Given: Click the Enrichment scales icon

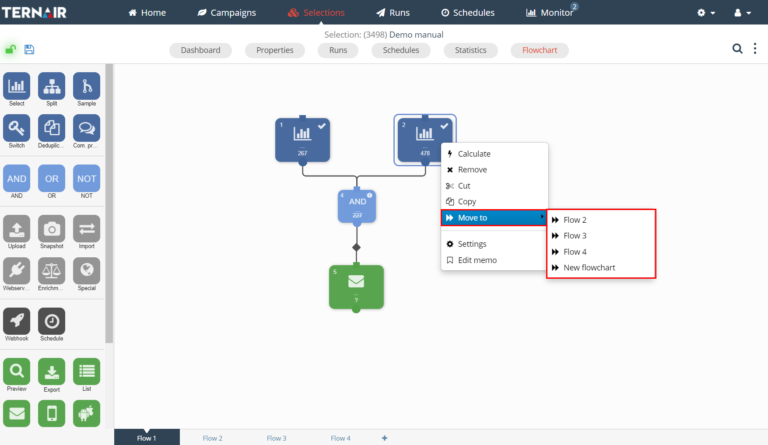Looking at the screenshot, I should (51, 271).
